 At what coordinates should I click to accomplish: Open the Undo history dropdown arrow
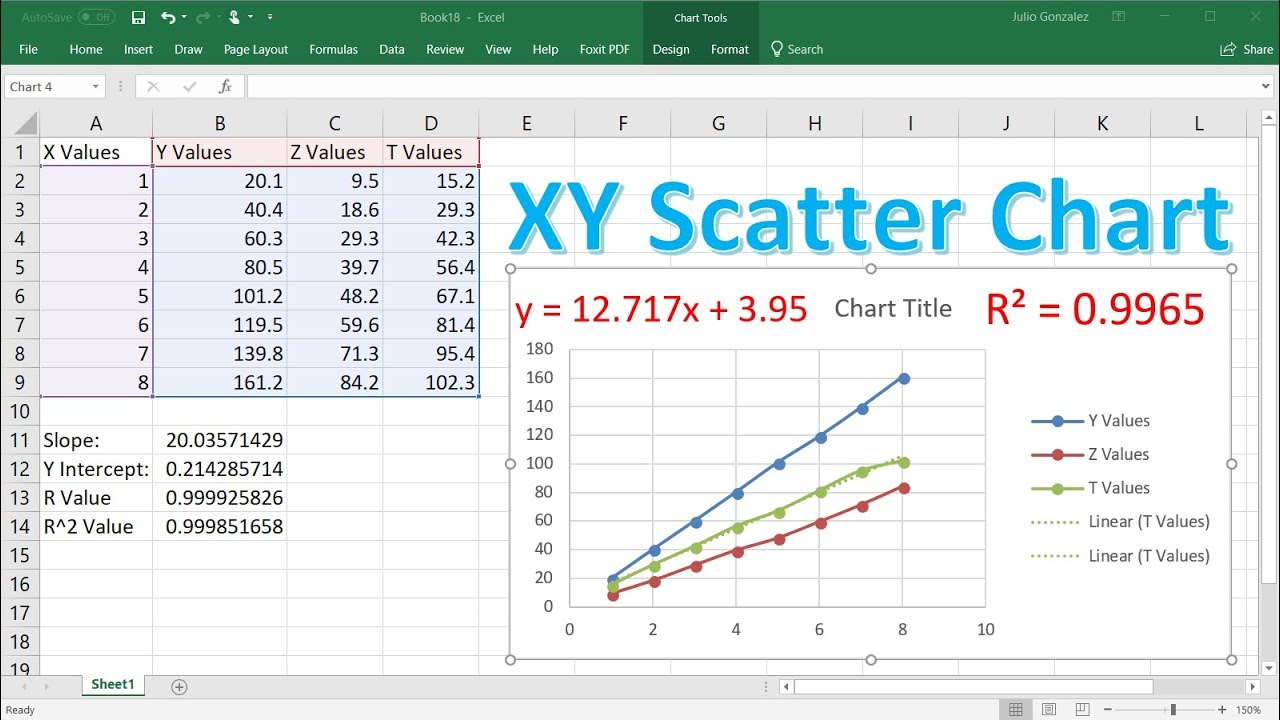tap(183, 17)
